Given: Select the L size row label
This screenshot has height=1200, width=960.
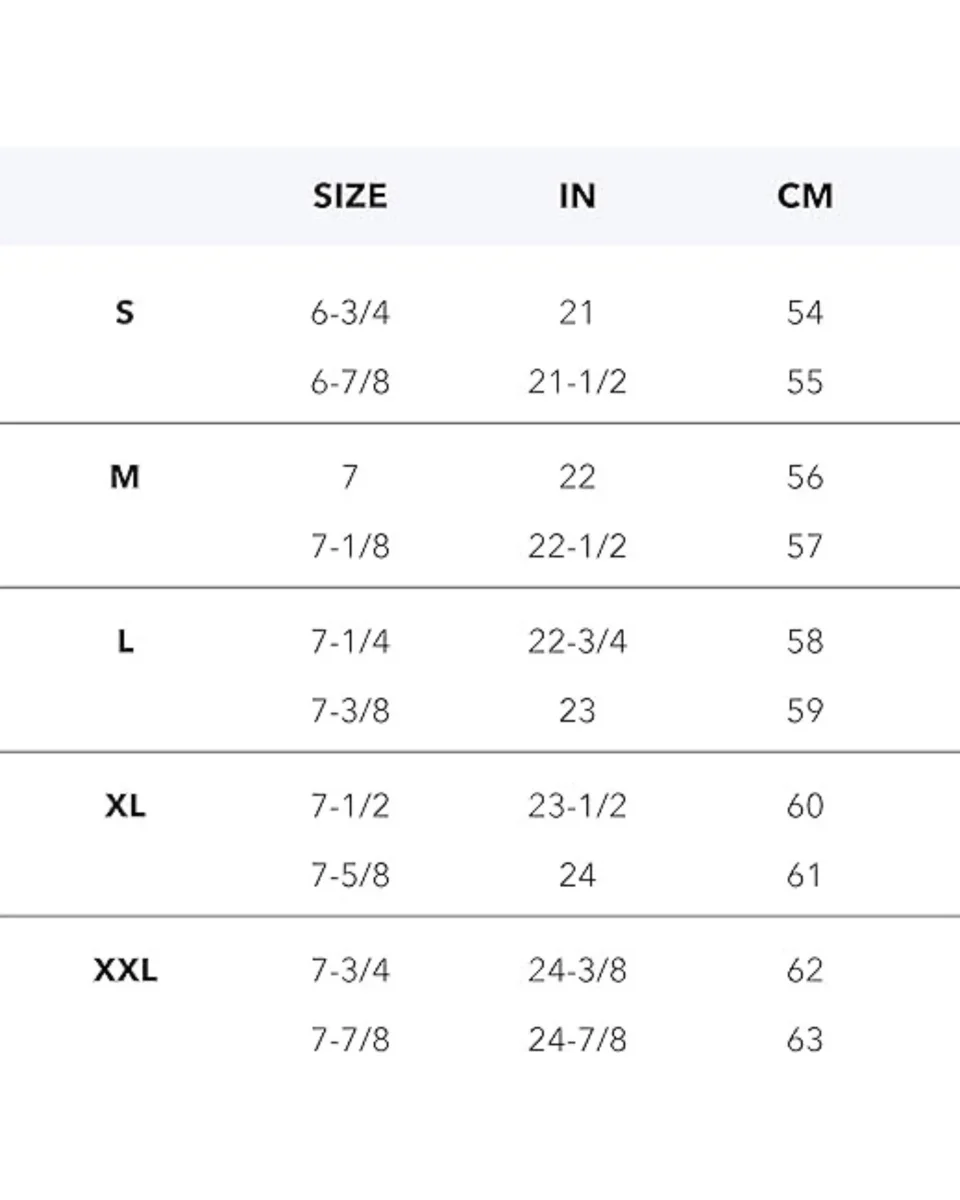Looking at the screenshot, I should (125, 641).
